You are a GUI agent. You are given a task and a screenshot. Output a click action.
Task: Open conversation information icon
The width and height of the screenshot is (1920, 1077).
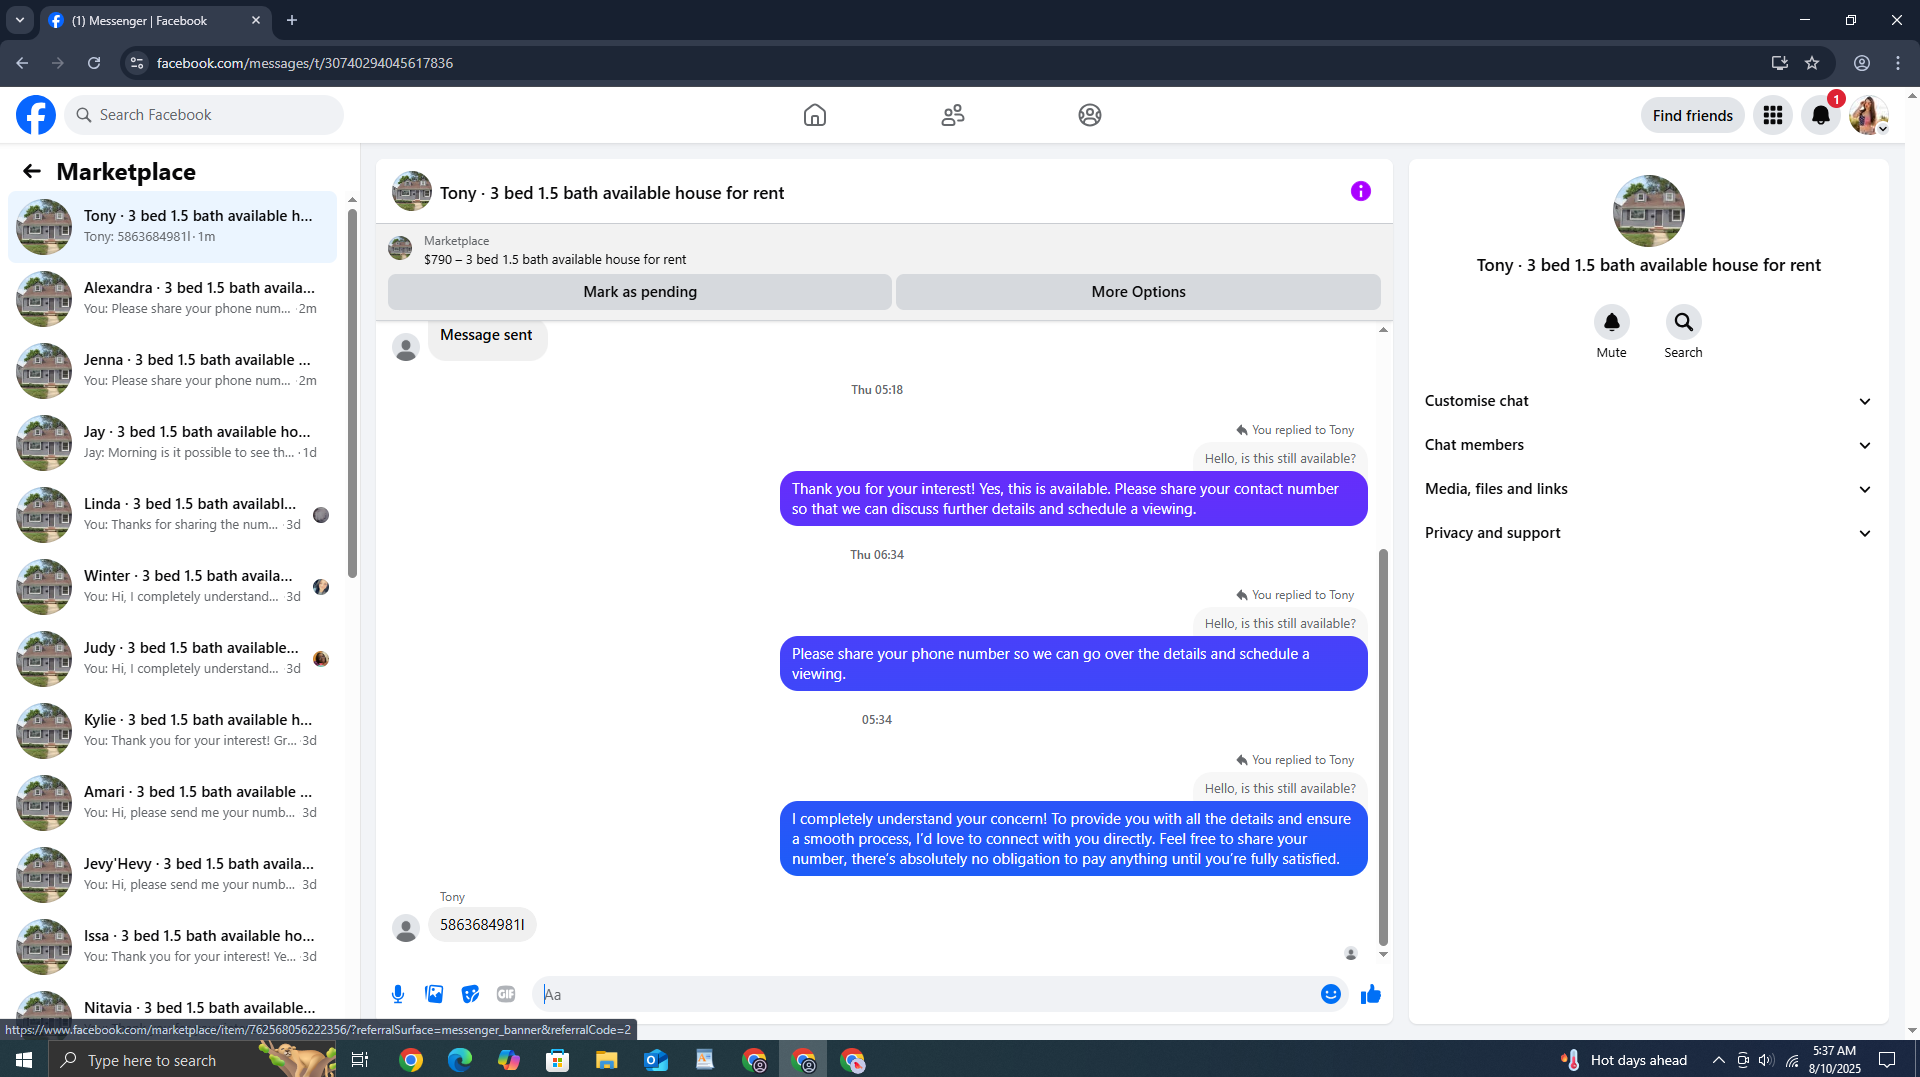pyautogui.click(x=1361, y=191)
